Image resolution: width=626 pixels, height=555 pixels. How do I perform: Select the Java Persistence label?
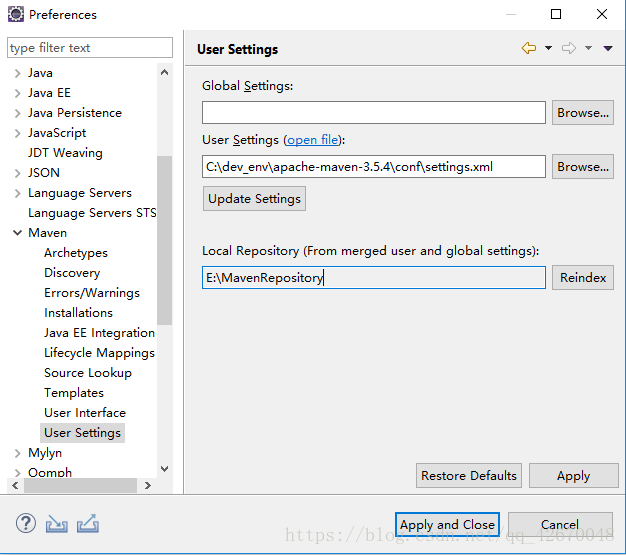75,113
